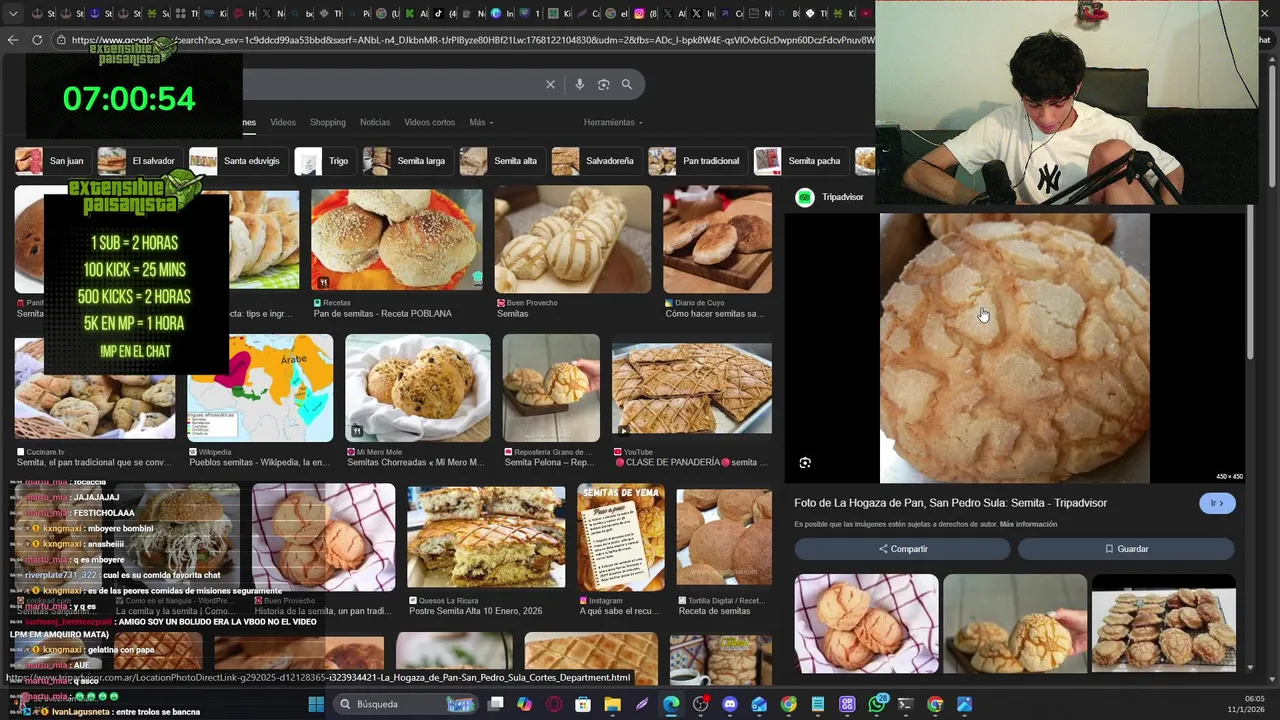Viewport: 1280px width, 720px height.
Task: Open Pan de semitas Receta POBLANA thumbnail
Action: [396, 239]
